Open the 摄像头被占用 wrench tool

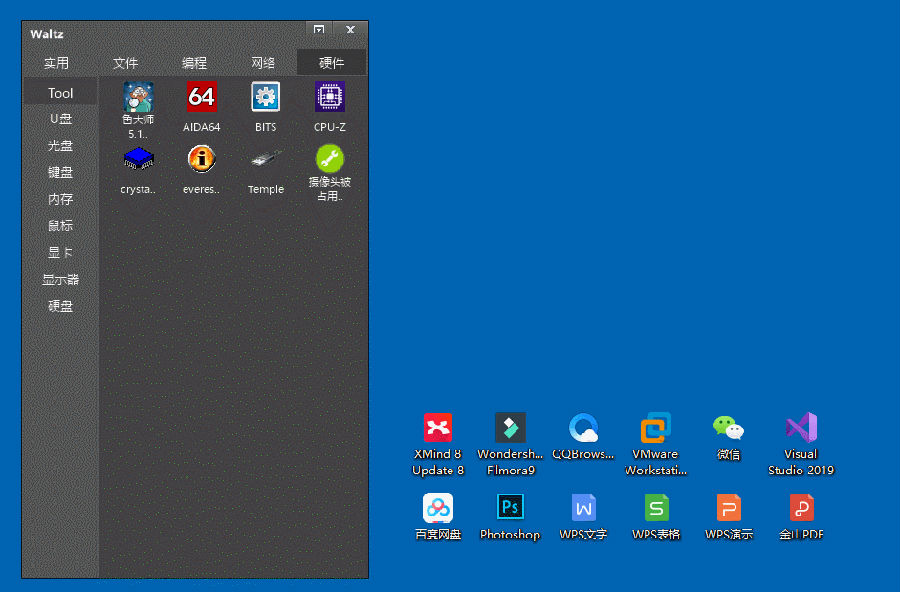point(329,159)
